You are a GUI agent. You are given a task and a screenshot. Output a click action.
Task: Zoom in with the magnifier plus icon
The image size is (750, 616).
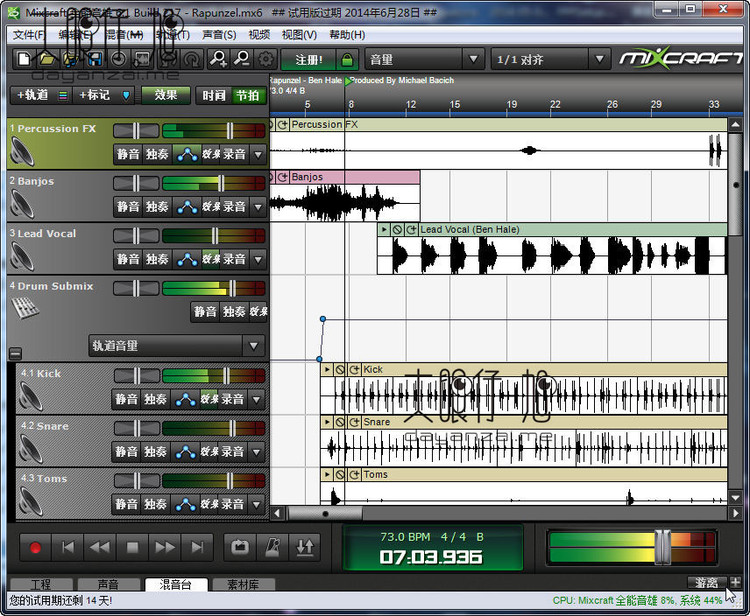coord(219,59)
